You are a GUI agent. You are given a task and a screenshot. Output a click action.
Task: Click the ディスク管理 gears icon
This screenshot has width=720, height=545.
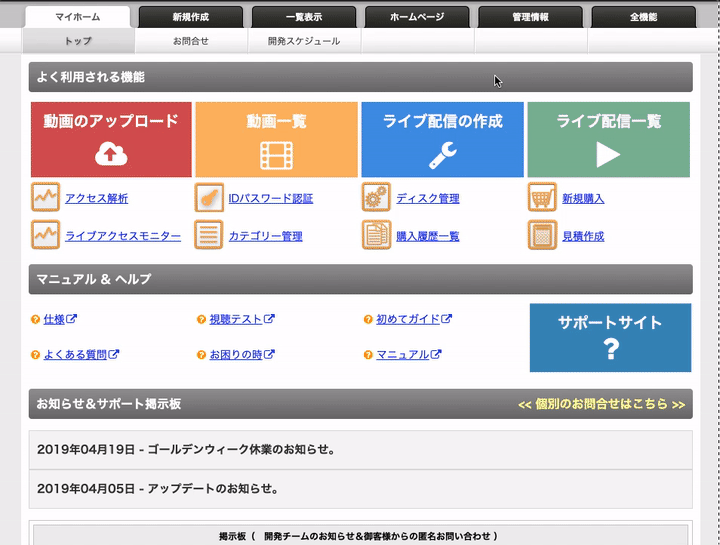[376, 197]
